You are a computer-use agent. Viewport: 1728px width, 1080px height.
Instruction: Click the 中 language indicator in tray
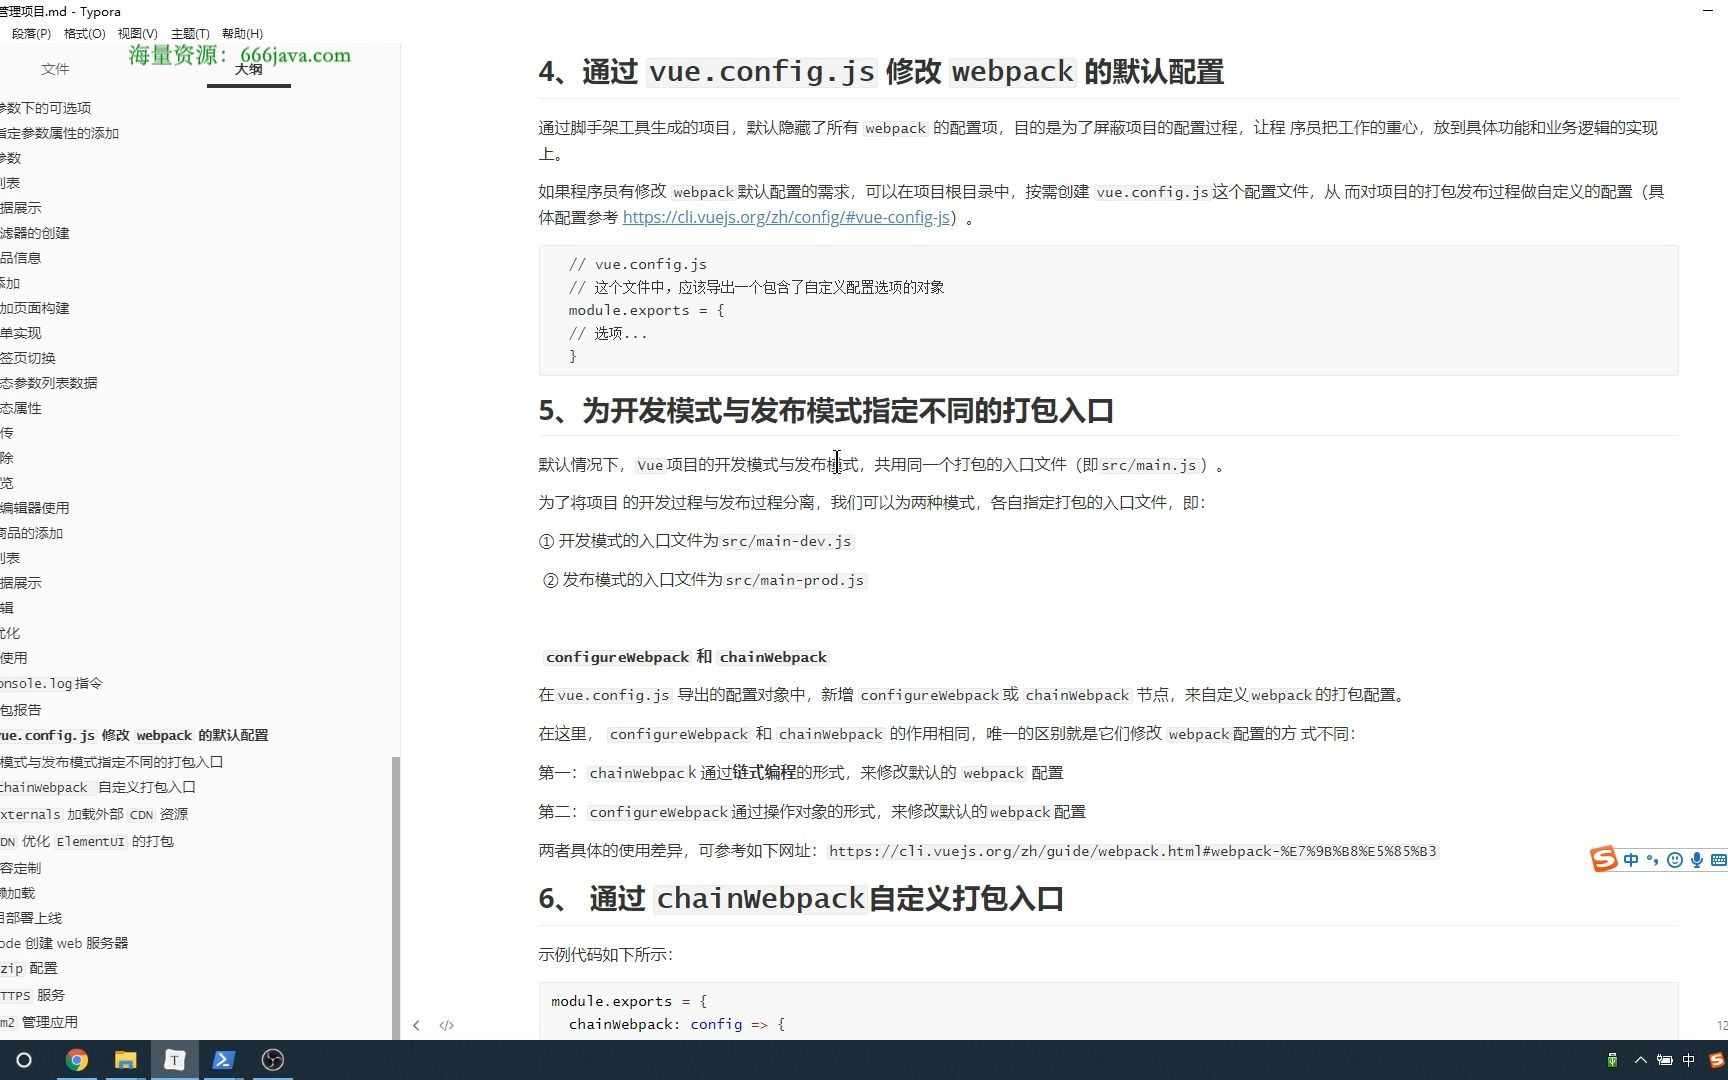(1689, 1060)
